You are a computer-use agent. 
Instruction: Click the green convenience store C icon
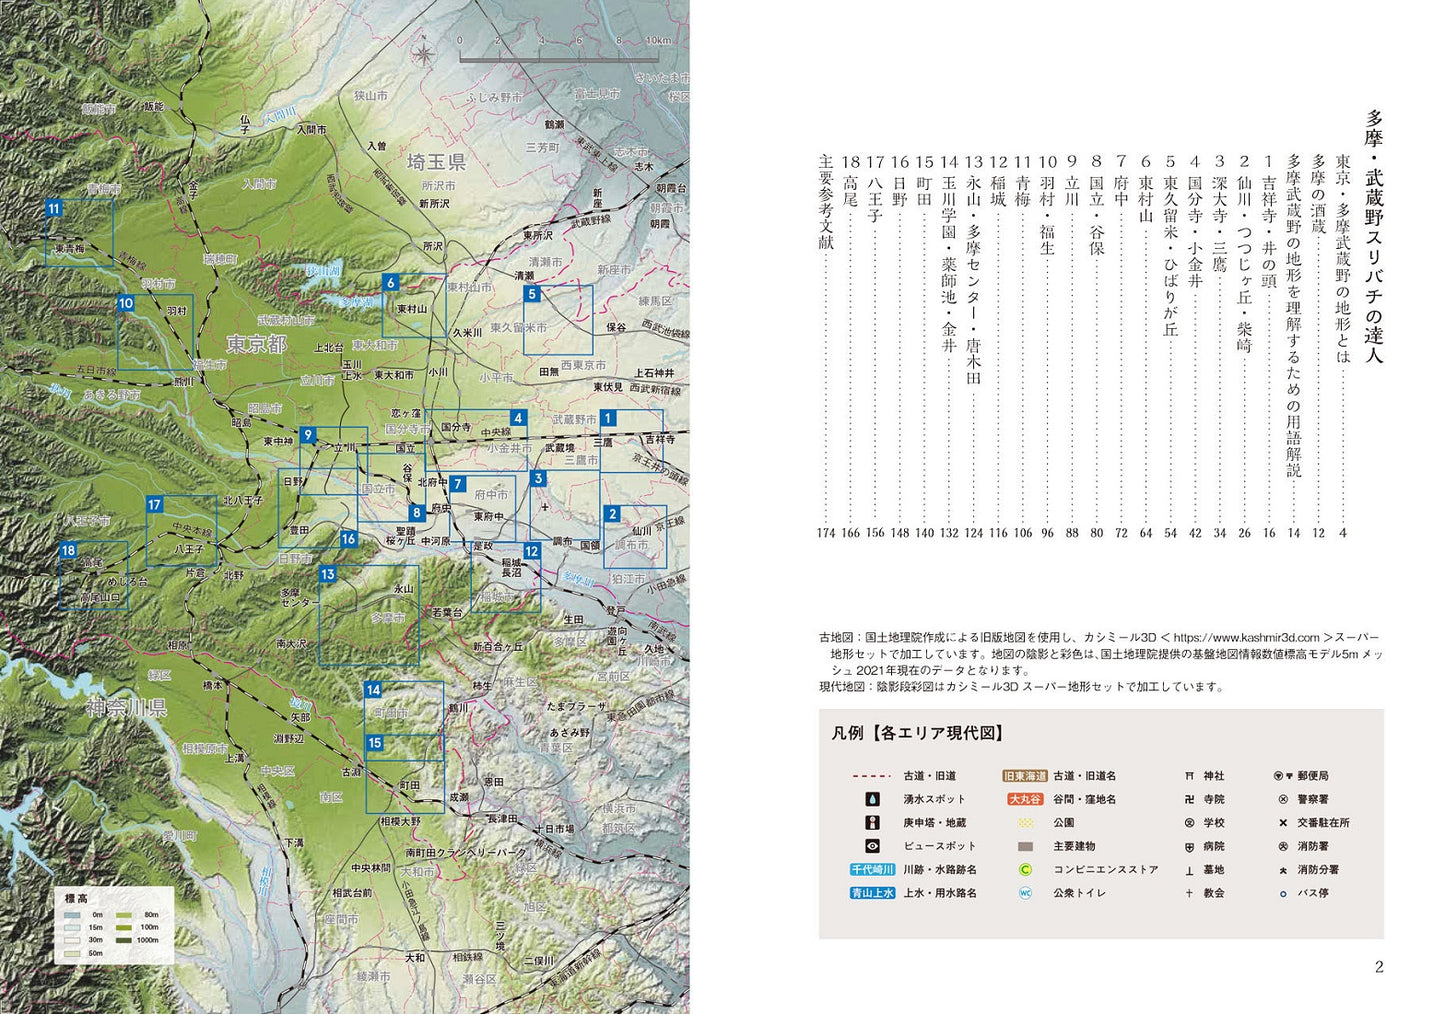click(x=1025, y=870)
